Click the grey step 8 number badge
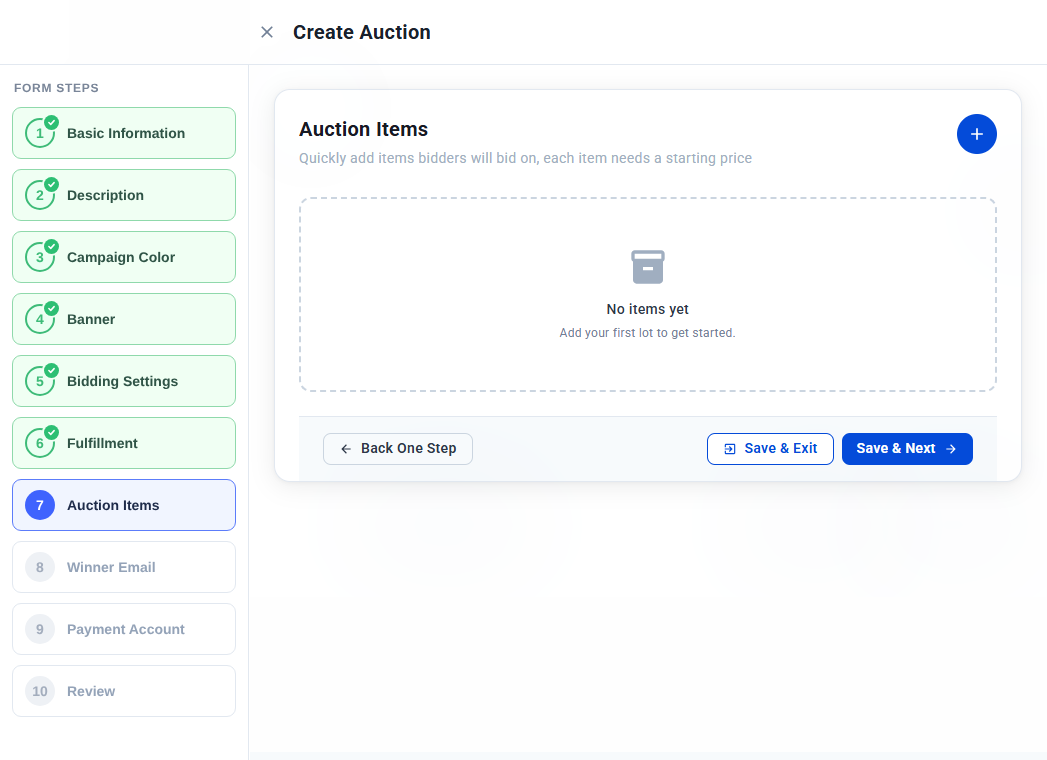The height and width of the screenshot is (760, 1047). [40, 567]
